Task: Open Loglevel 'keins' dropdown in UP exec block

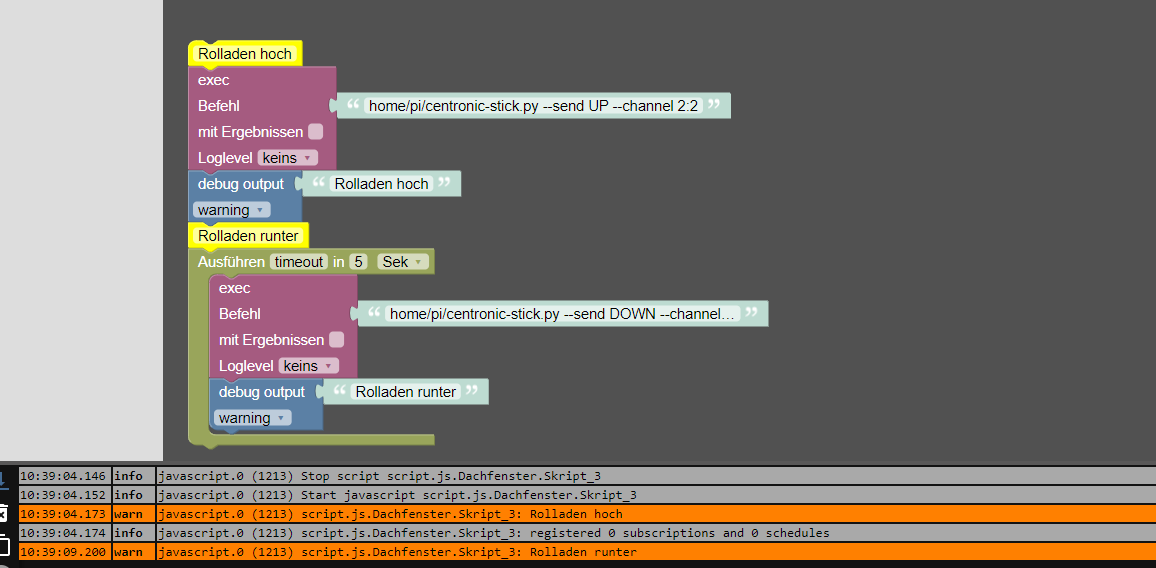Action: tap(288, 158)
